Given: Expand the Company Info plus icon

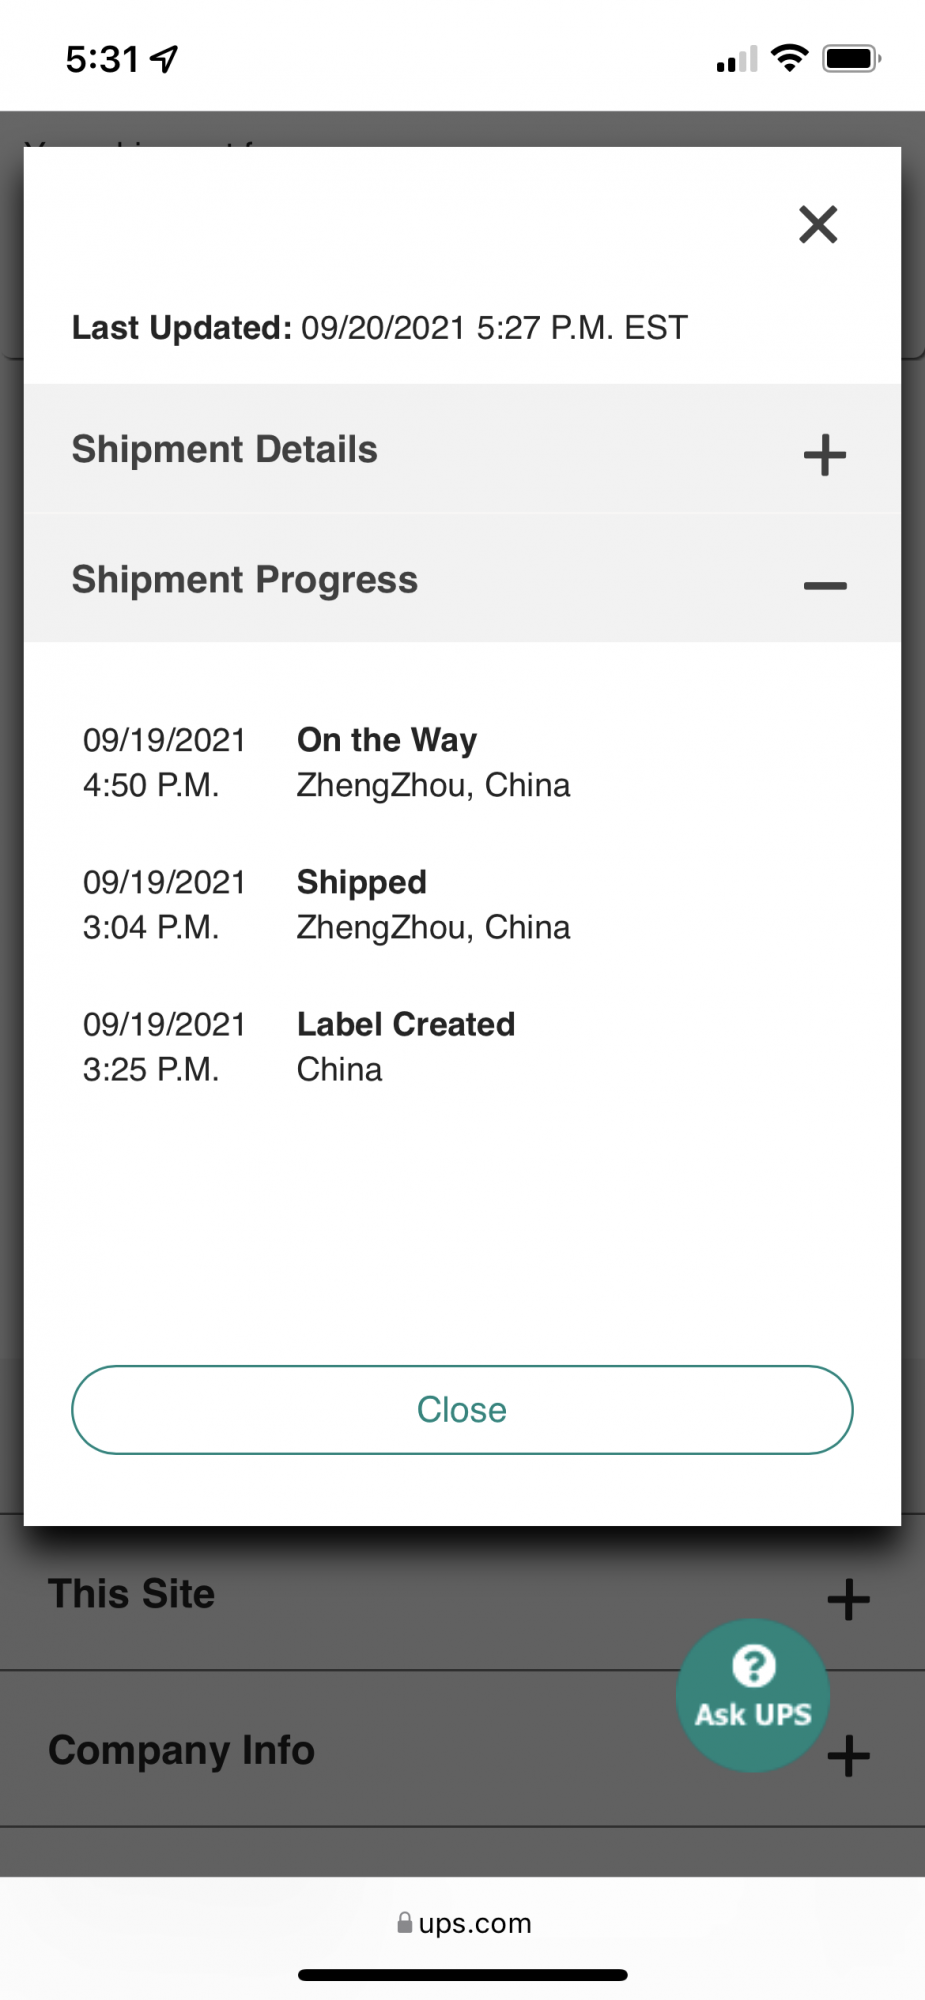Looking at the screenshot, I should coord(849,1756).
